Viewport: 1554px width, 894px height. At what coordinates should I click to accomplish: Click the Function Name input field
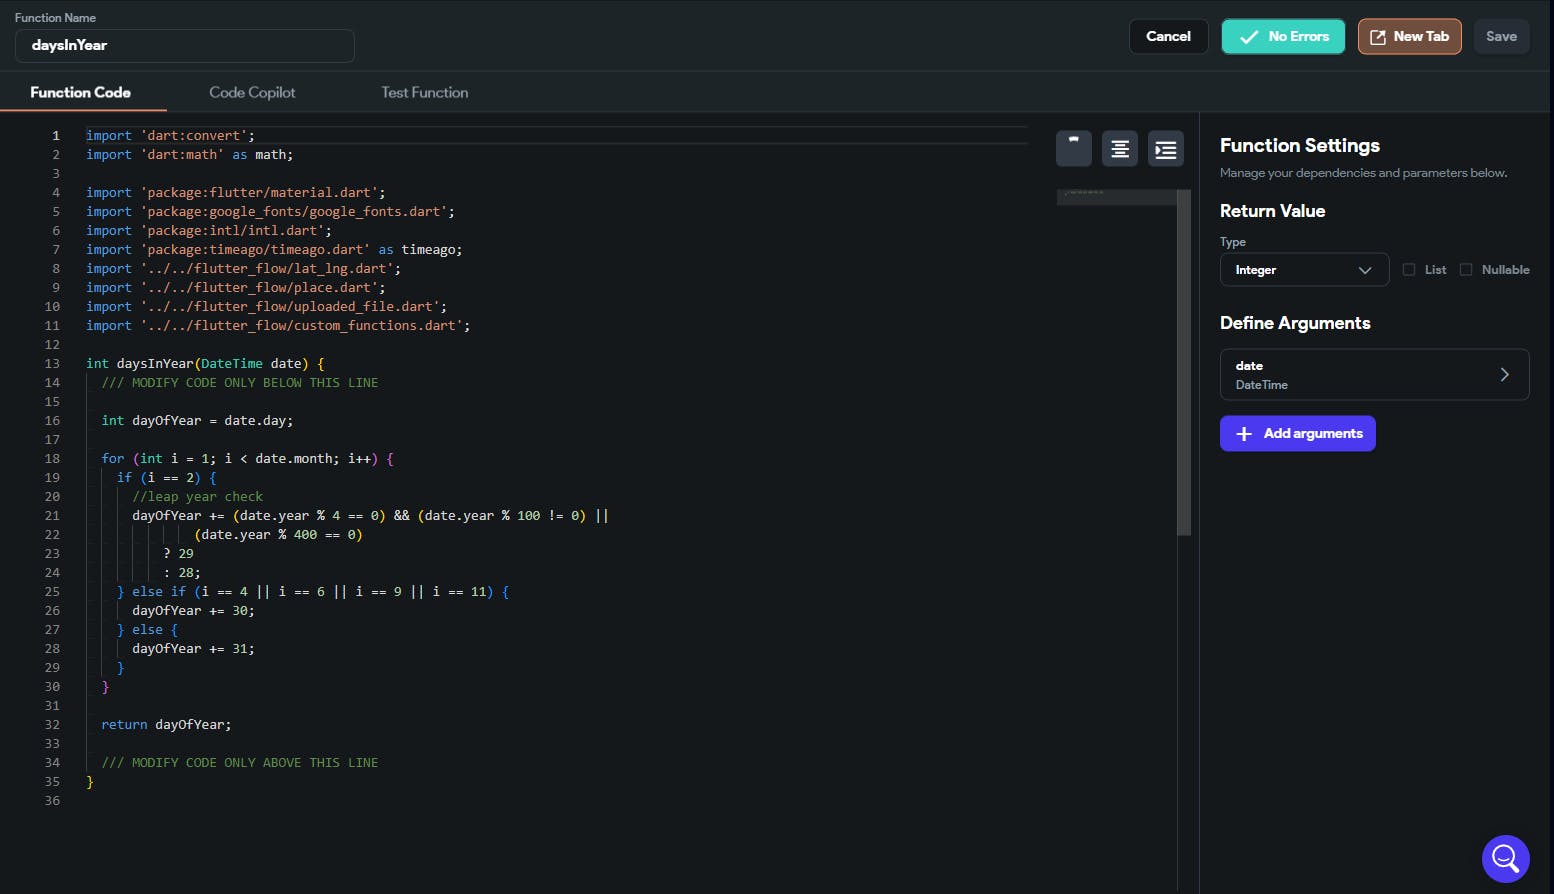(x=184, y=46)
